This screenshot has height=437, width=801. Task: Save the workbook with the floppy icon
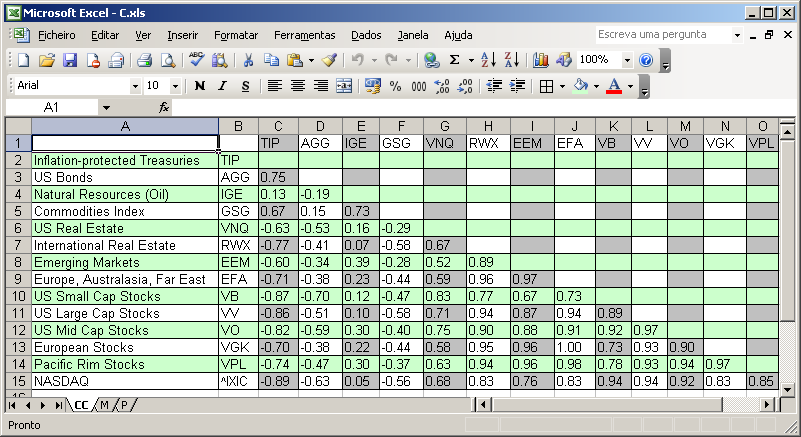click(70, 60)
